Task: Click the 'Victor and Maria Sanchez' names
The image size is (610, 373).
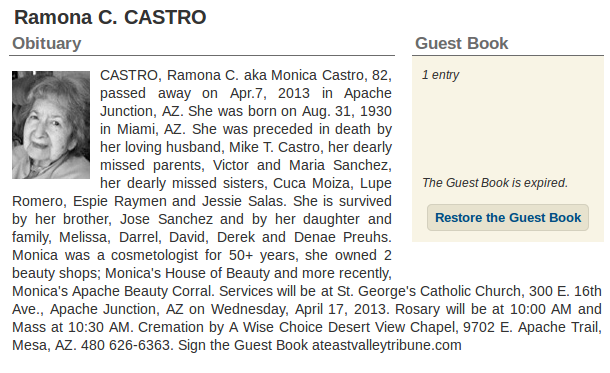Action: coord(300,165)
